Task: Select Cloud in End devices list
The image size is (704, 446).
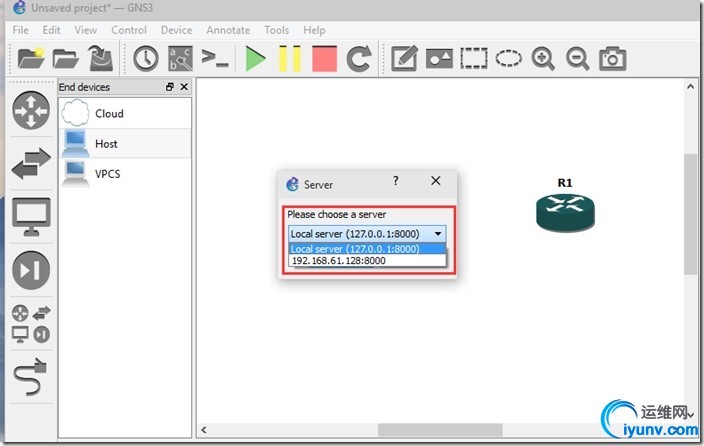Action: click(x=125, y=113)
